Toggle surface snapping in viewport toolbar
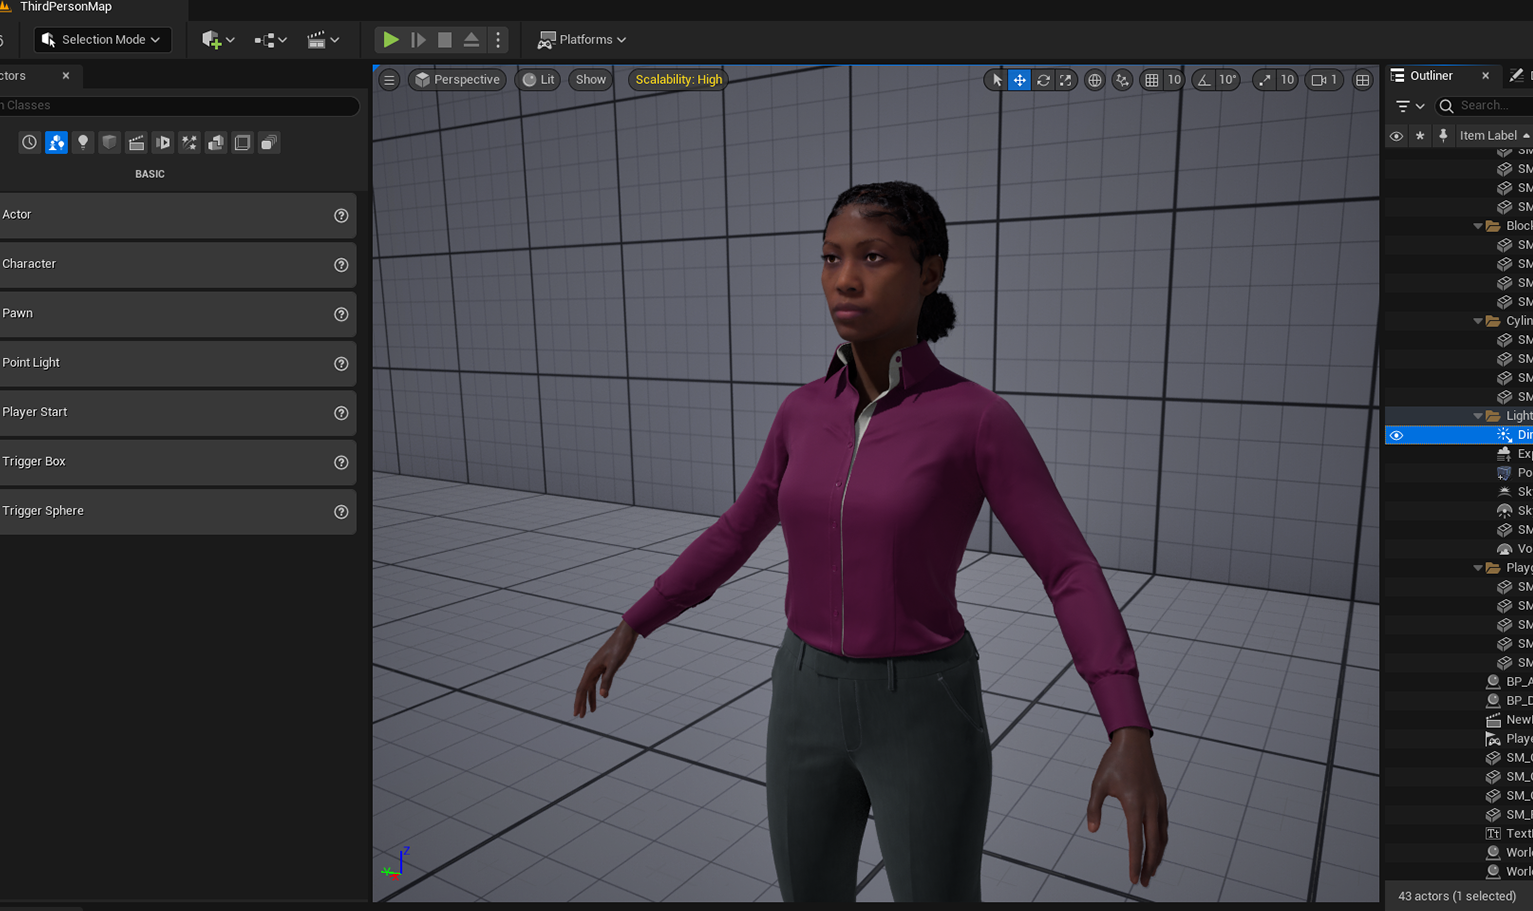Screen dimensions: 1533x911 pyautogui.click(x=1122, y=80)
